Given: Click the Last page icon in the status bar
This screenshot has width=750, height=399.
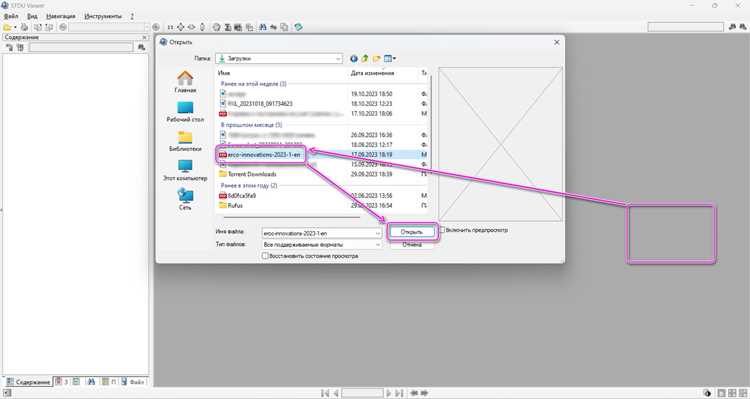Looking at the screenshot, I should coord(399,393).
